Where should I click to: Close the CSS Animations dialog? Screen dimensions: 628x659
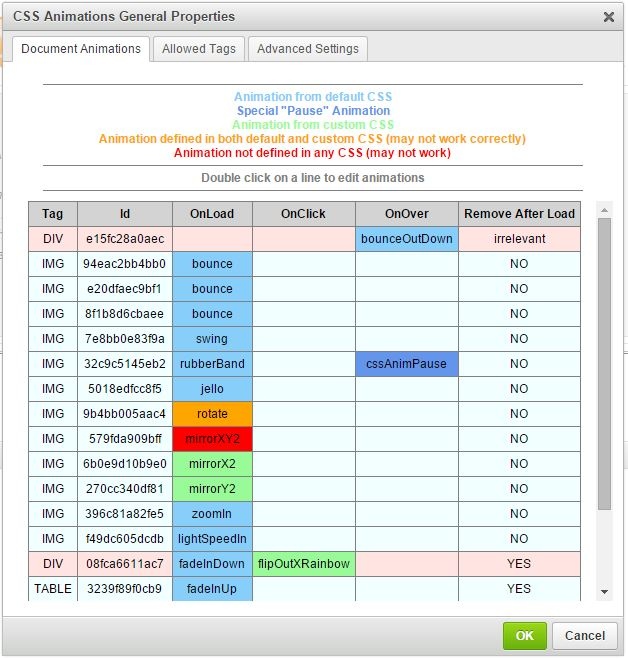pos(609,17)
